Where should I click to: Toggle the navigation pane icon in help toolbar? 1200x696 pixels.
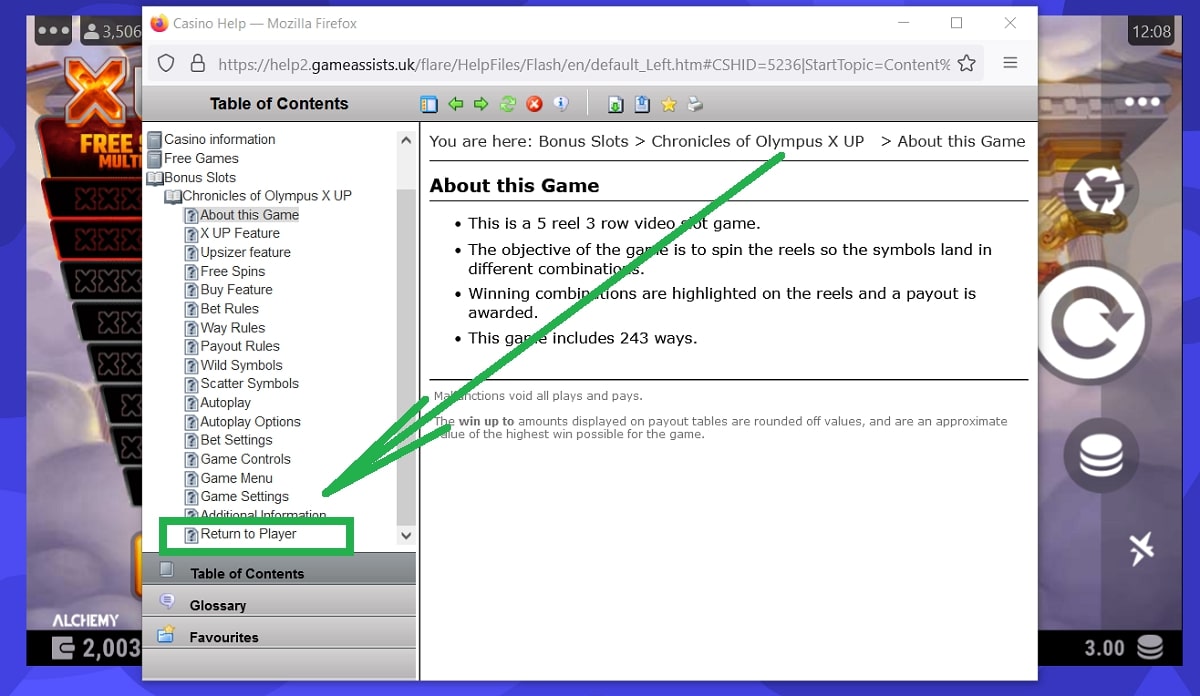tap(429, 104)
